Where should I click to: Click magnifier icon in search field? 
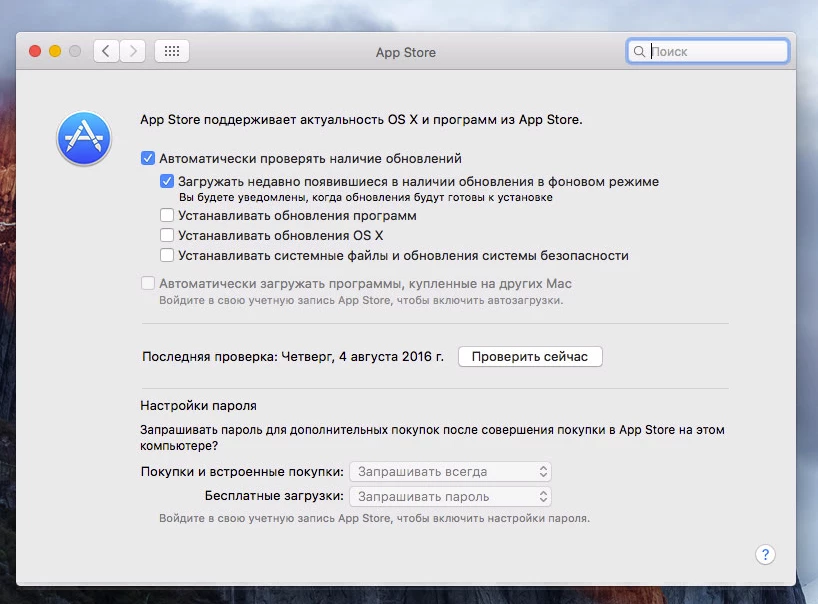point(639,52)
